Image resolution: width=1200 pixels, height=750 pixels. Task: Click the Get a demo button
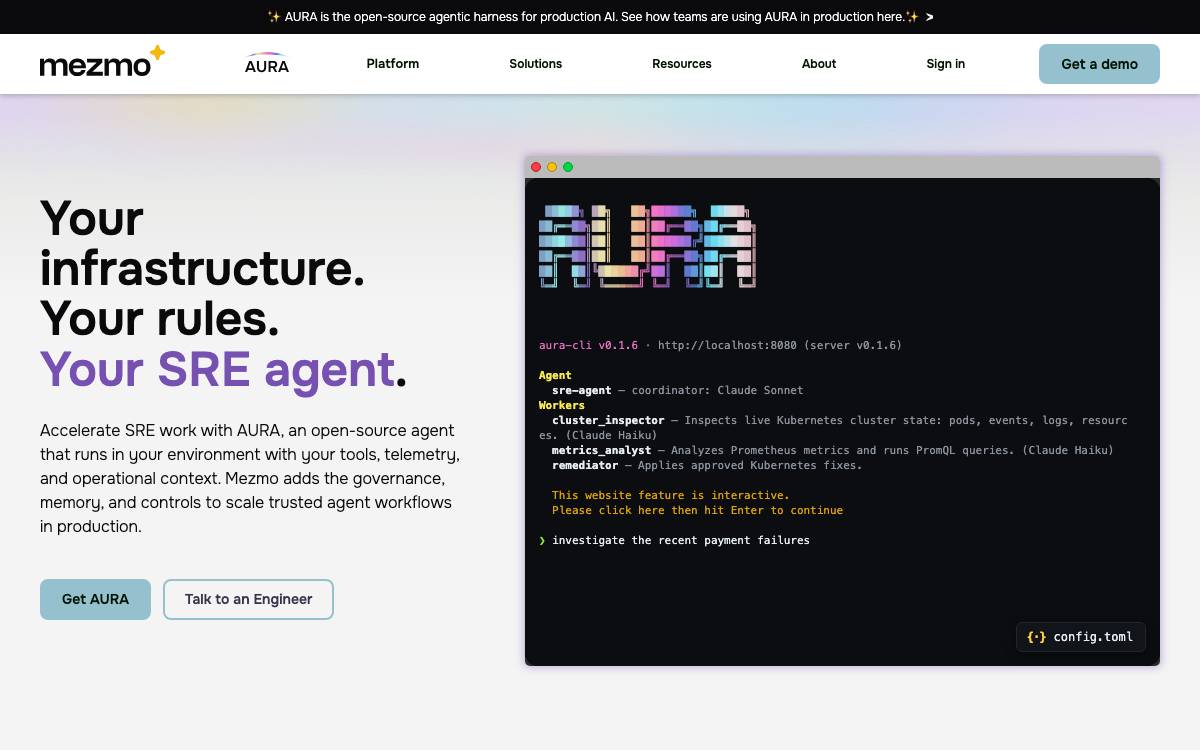click(x=1099, y=64)
